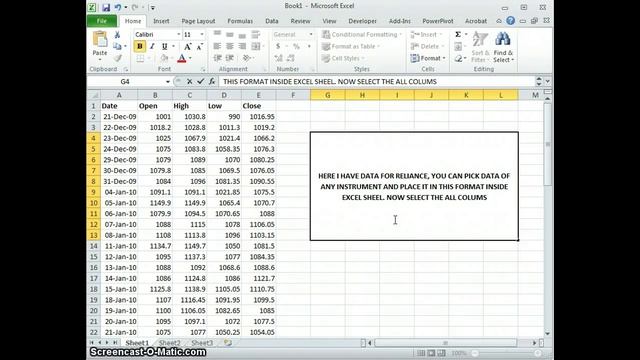Toggle Italic formatting button
The height and width of the screenshot is (360, 640).
(152, 47)
